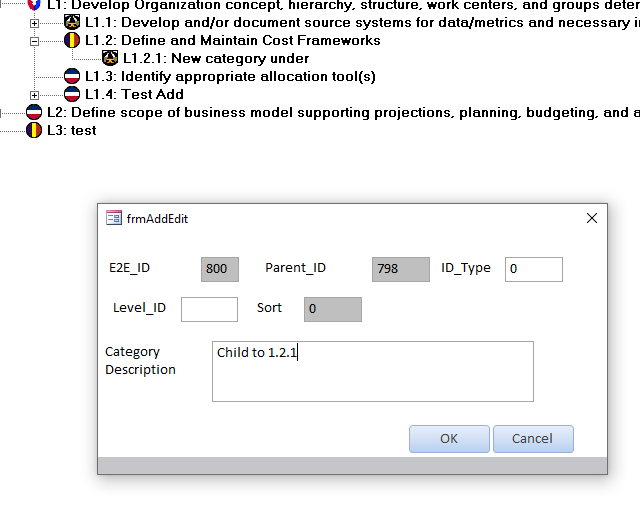Screen dimensions: 640x509
Task: Click the E2E_ID label
Action: coord(130,268)
